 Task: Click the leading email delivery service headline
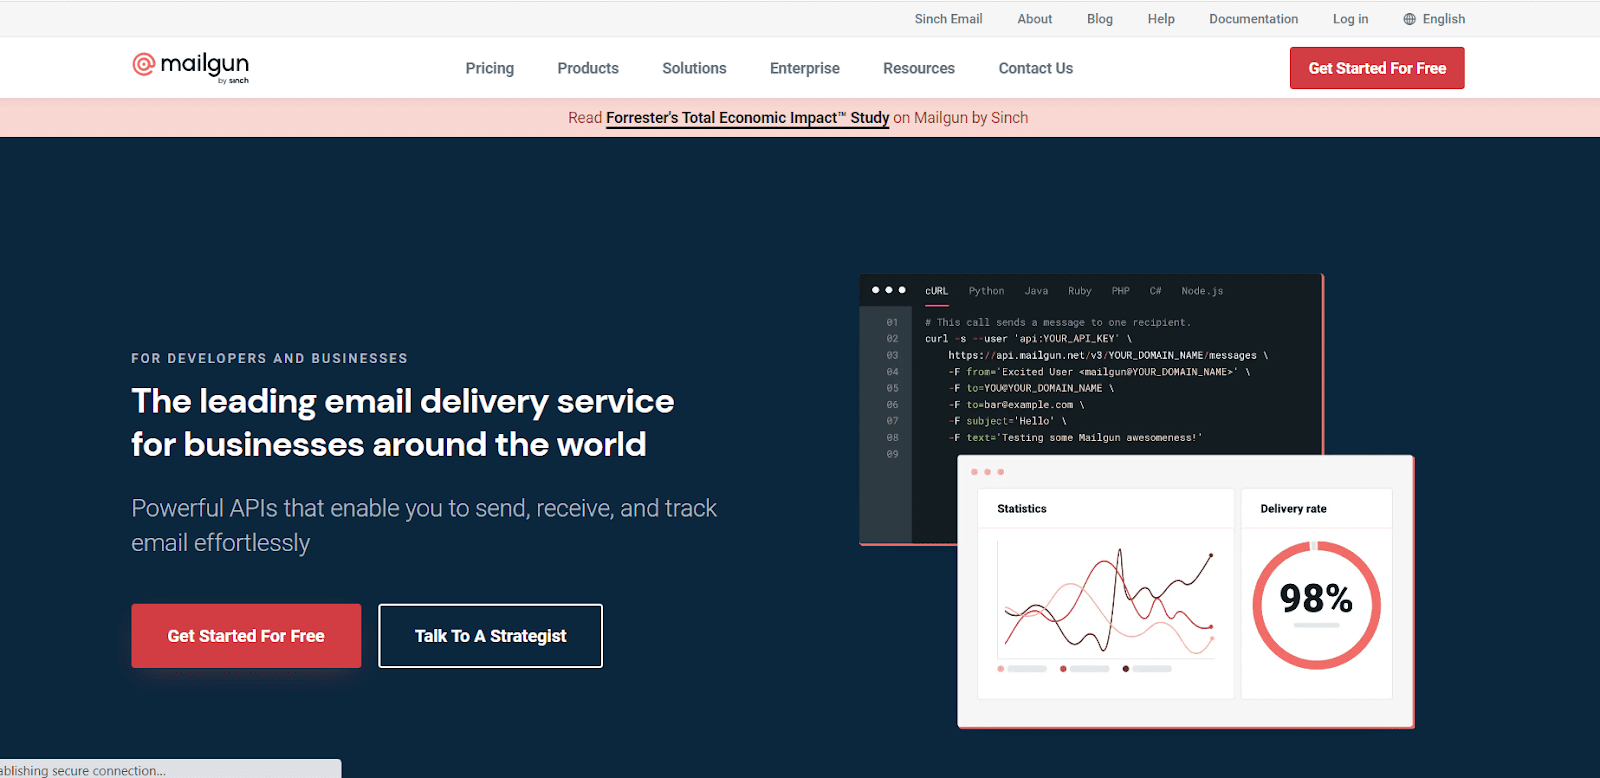point(403,422)
